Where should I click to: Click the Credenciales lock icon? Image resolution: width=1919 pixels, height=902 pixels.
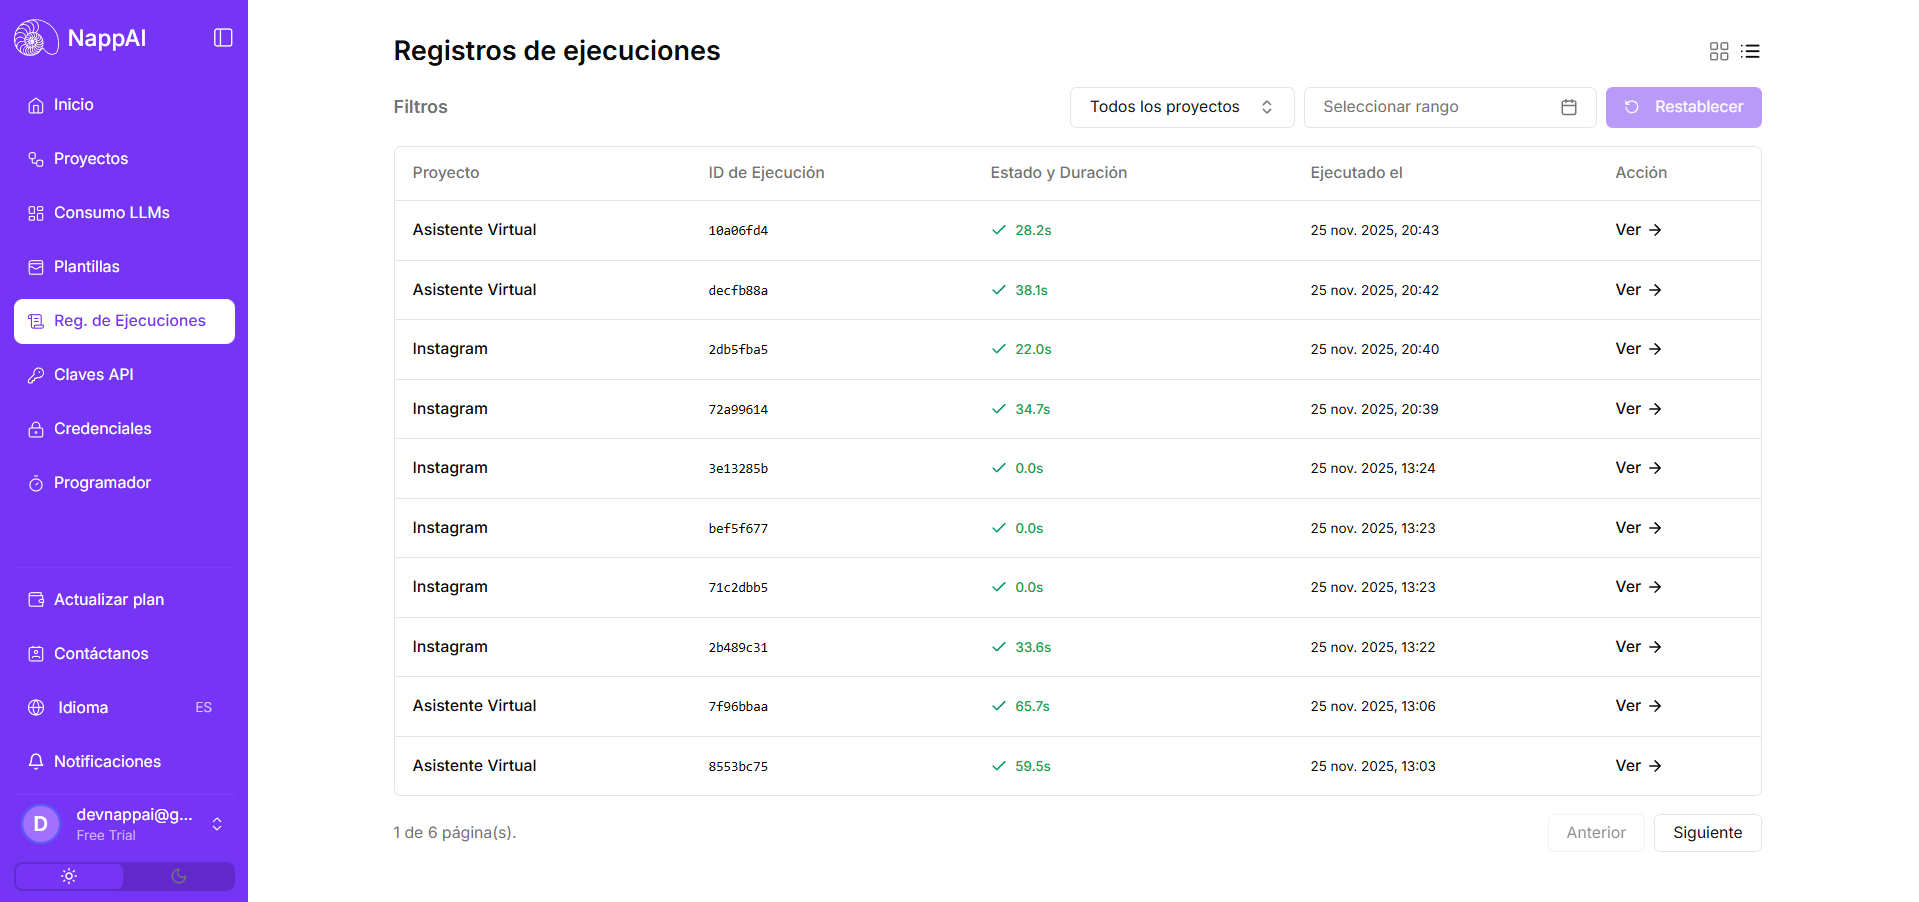pyautogui.click(x=35, y=428)
